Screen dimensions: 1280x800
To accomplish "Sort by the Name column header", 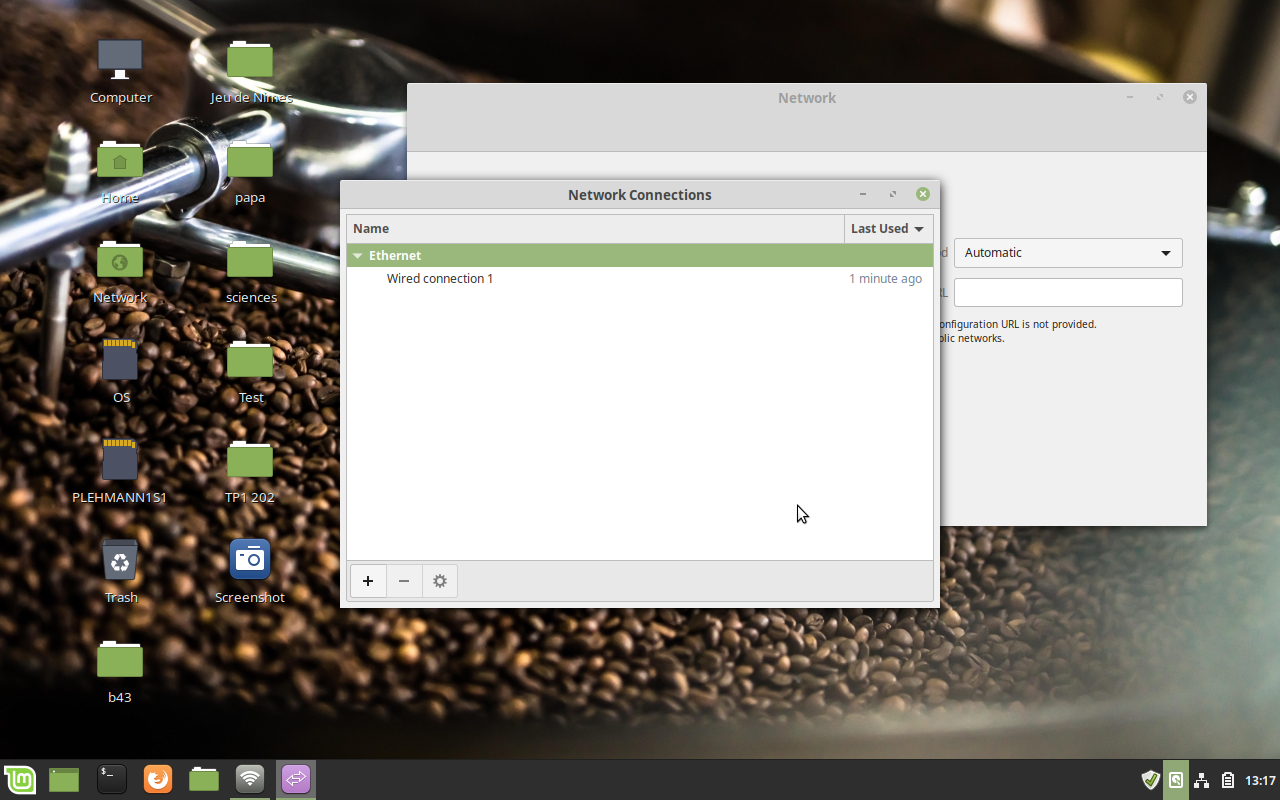I will click(595, 229).
